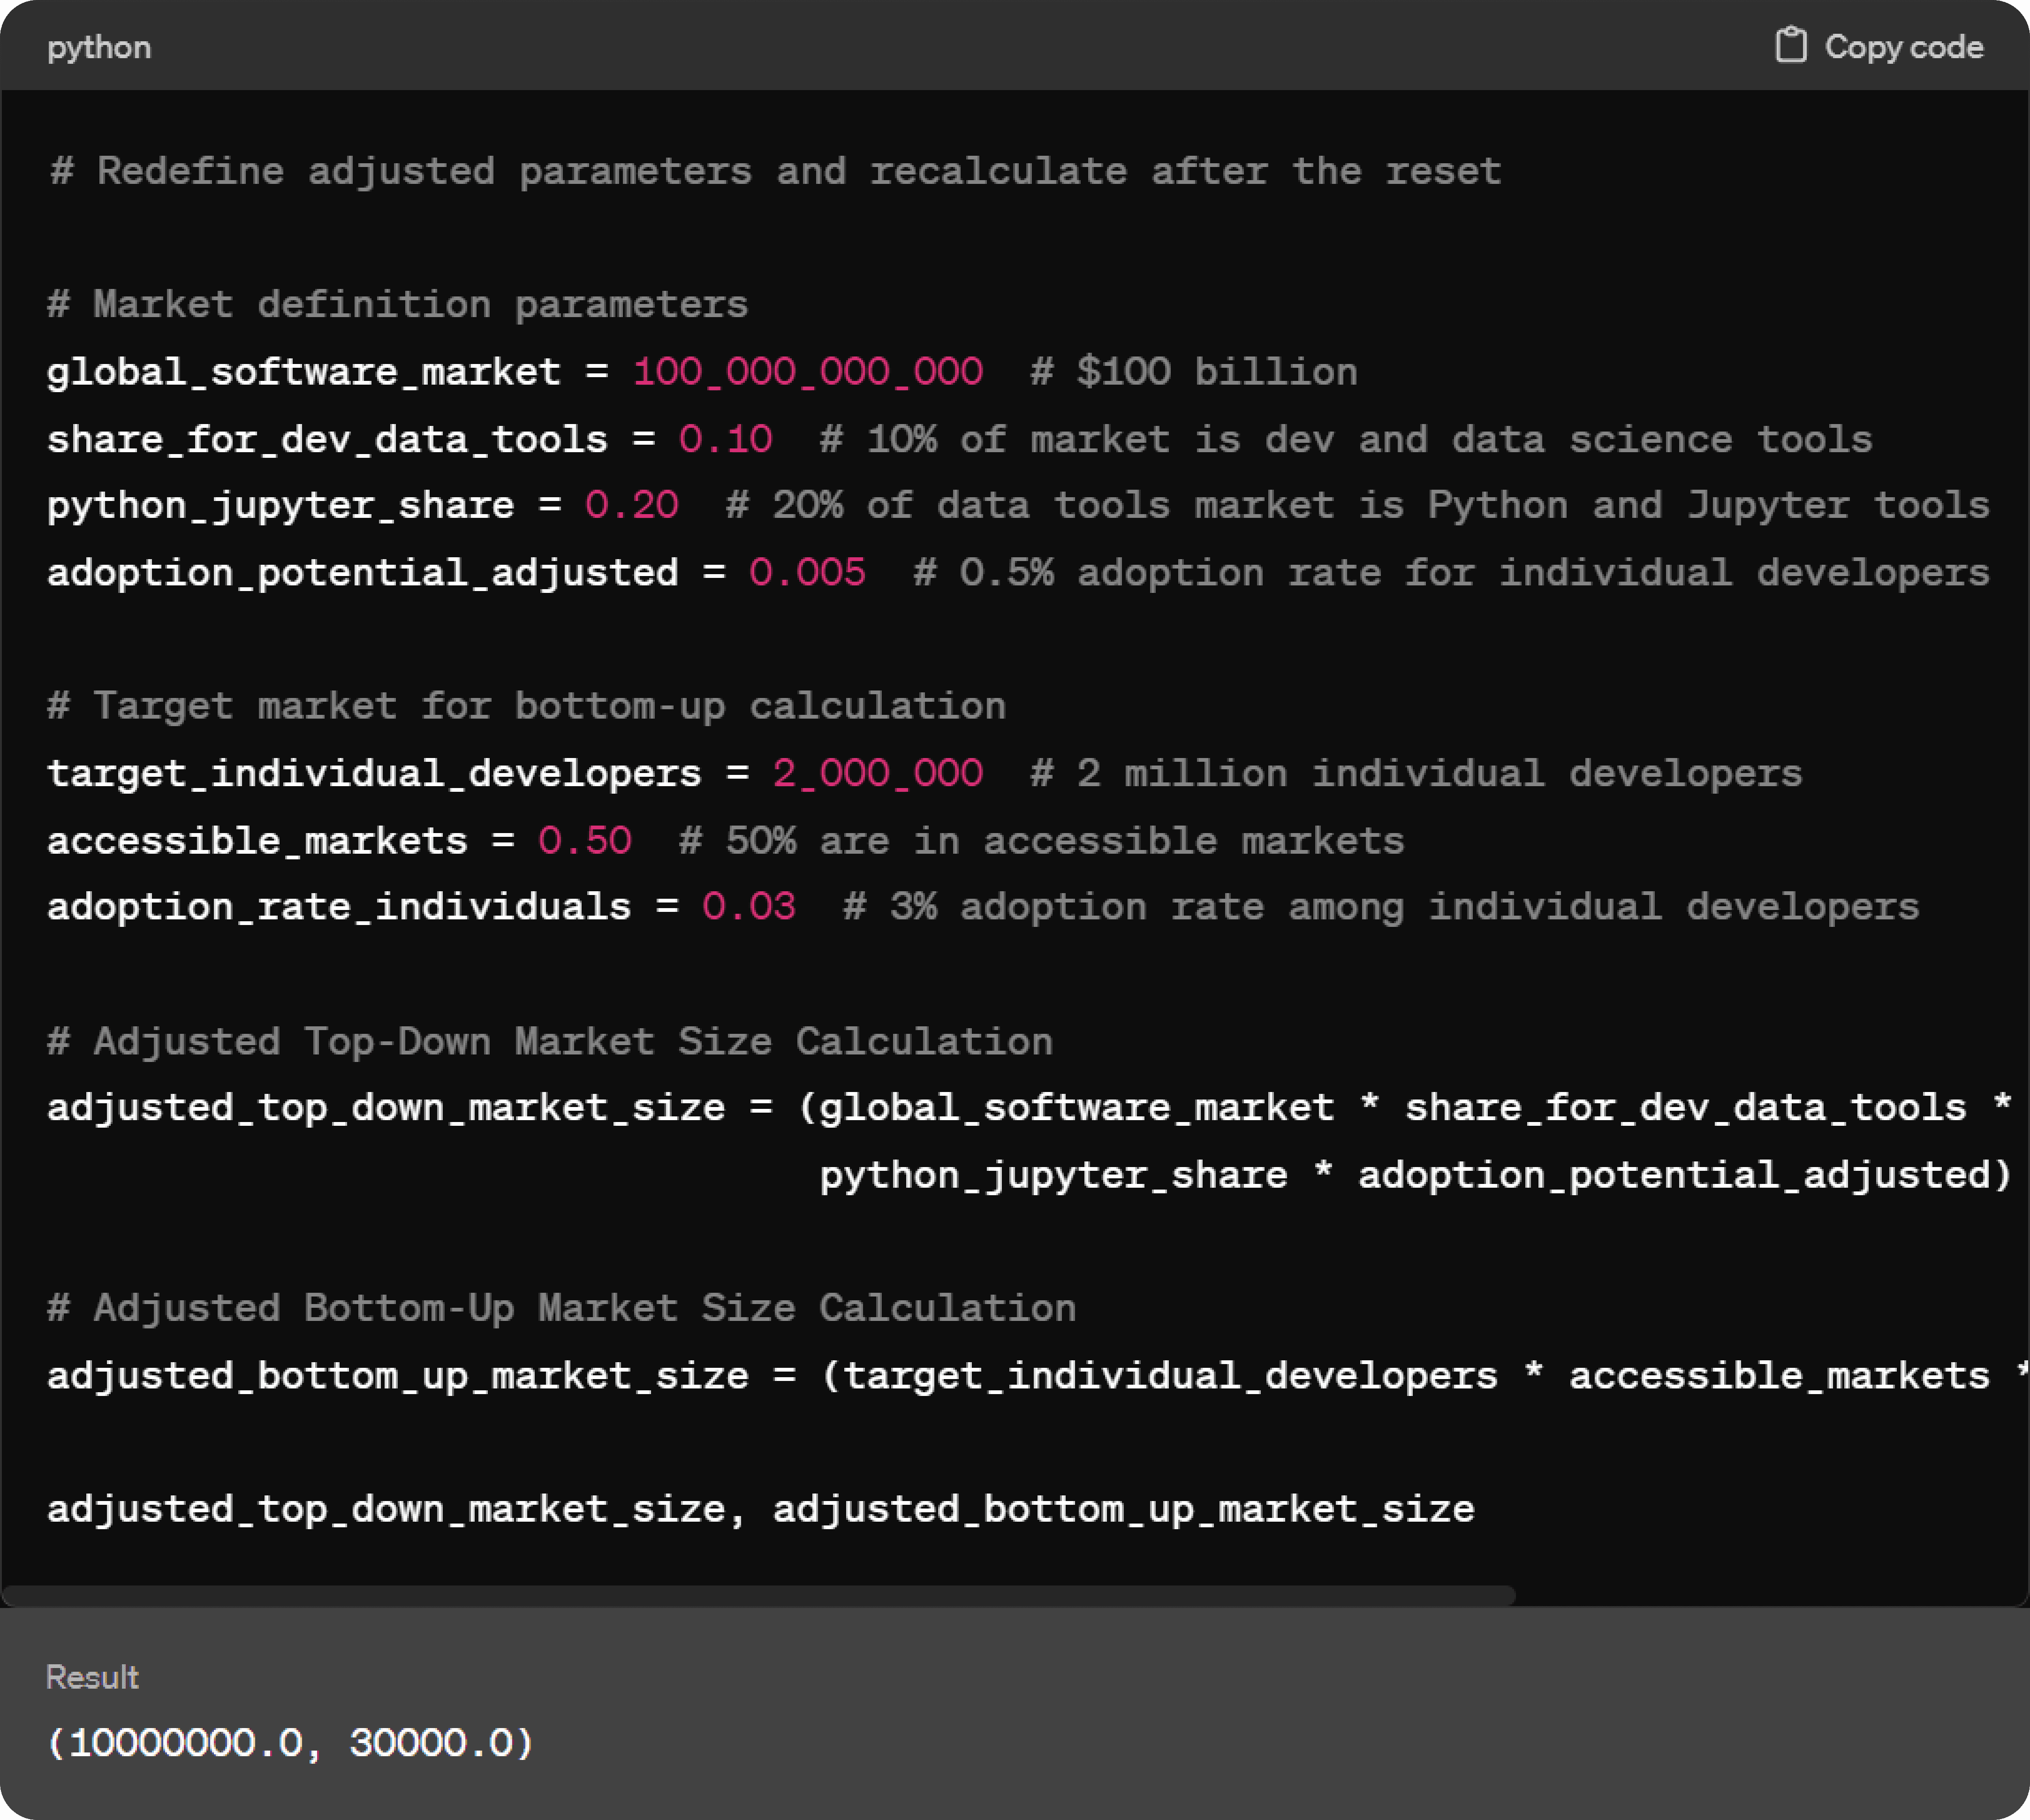Click the 0.50 accessible_markets value
Screen dimensions: 2030x1820
click(584, 840)
